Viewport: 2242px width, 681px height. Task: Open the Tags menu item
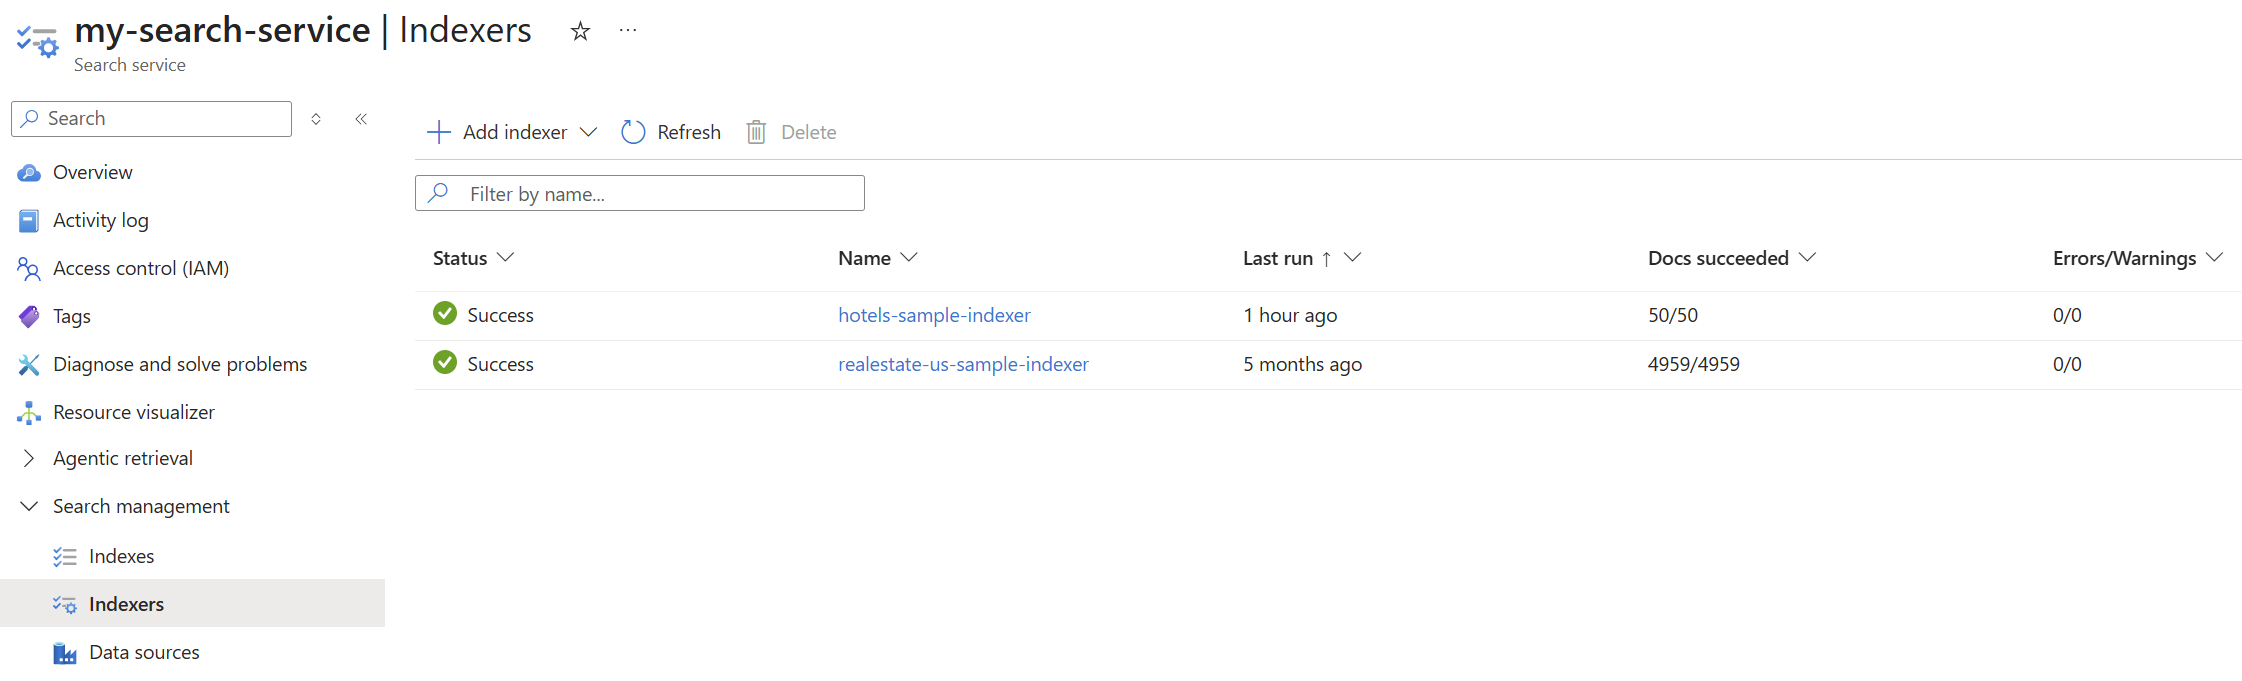[x=71, y=316]
